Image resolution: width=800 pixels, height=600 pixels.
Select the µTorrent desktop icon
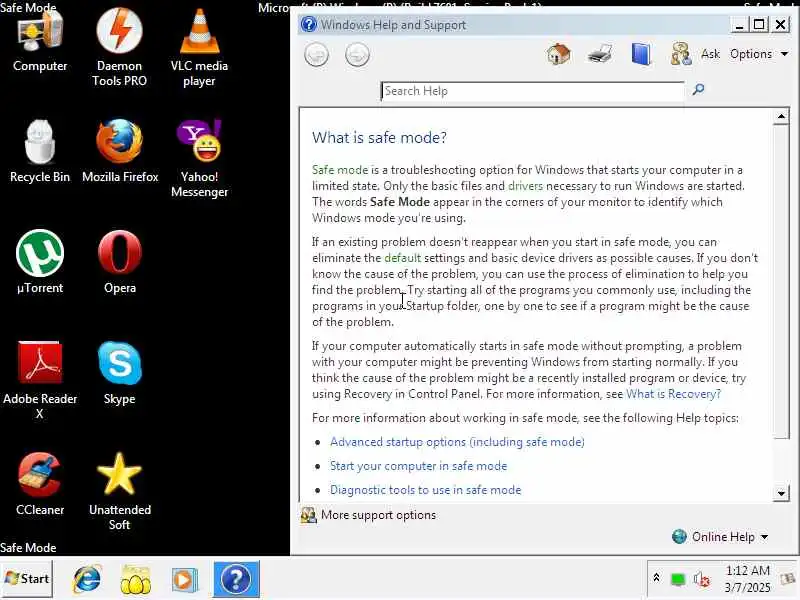click(40, 262)
